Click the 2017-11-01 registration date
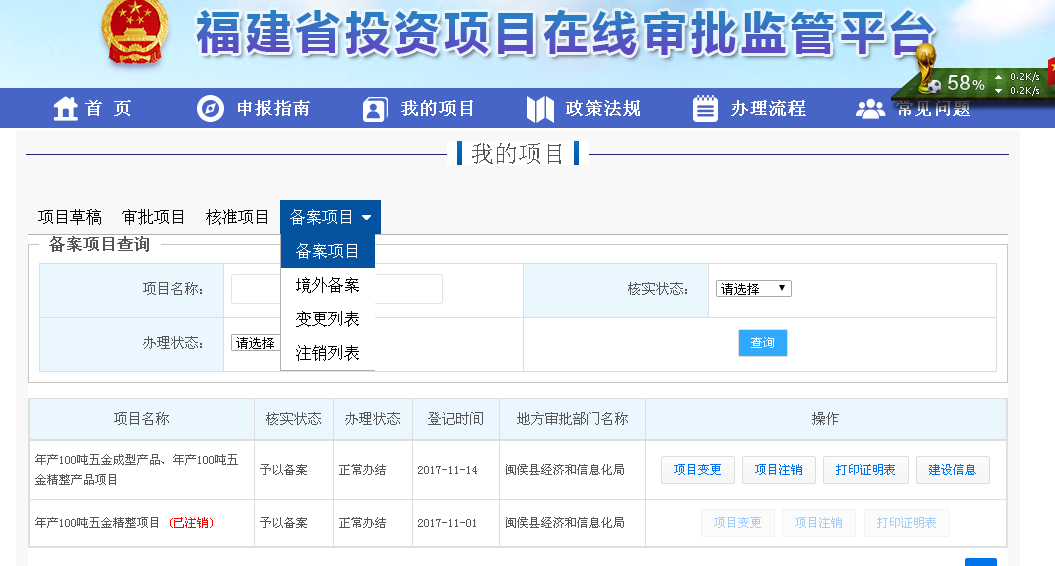The width and height of the screenshot is (1055, 566). click(x=447, y=523)
